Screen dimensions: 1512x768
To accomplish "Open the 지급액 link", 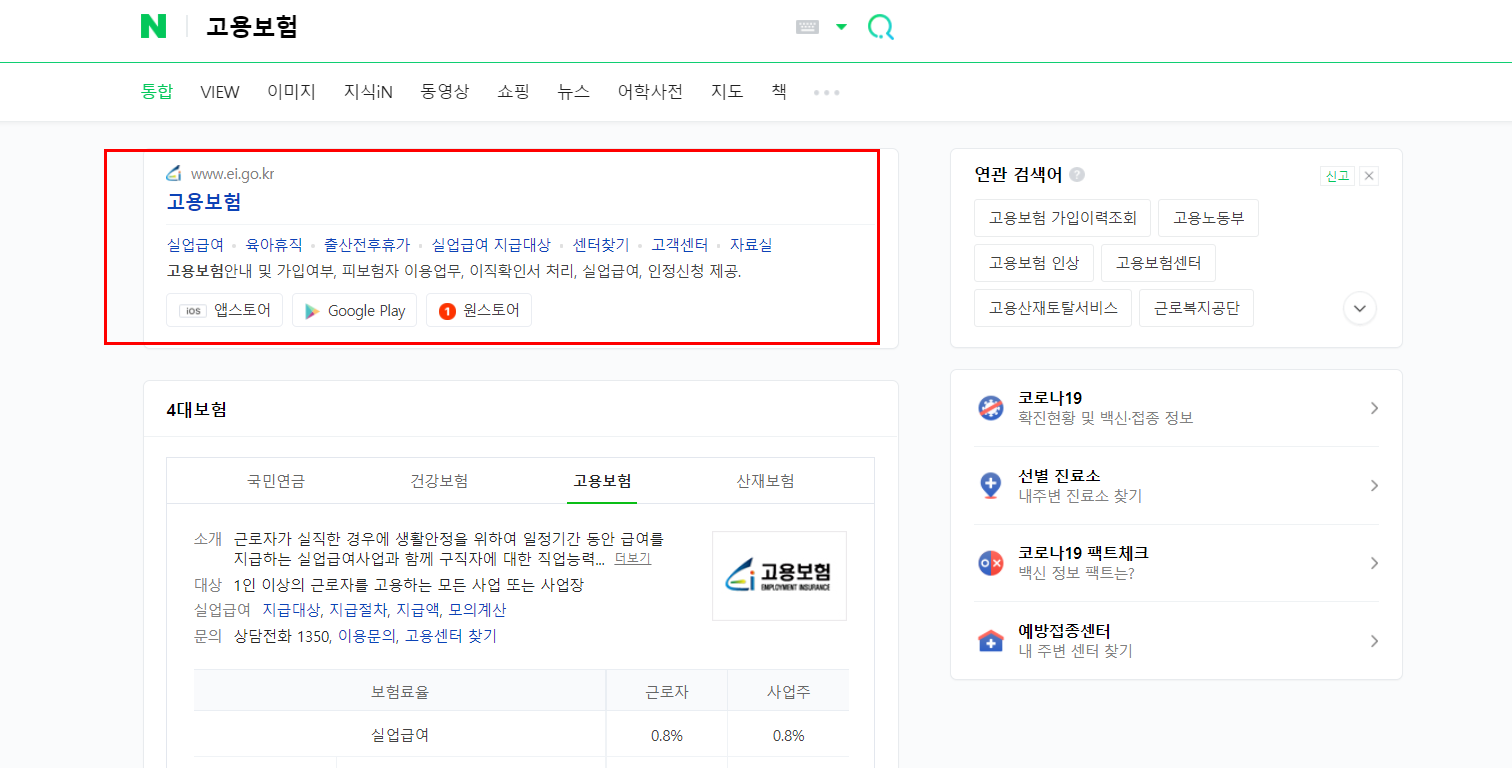I will pos(418,610).
